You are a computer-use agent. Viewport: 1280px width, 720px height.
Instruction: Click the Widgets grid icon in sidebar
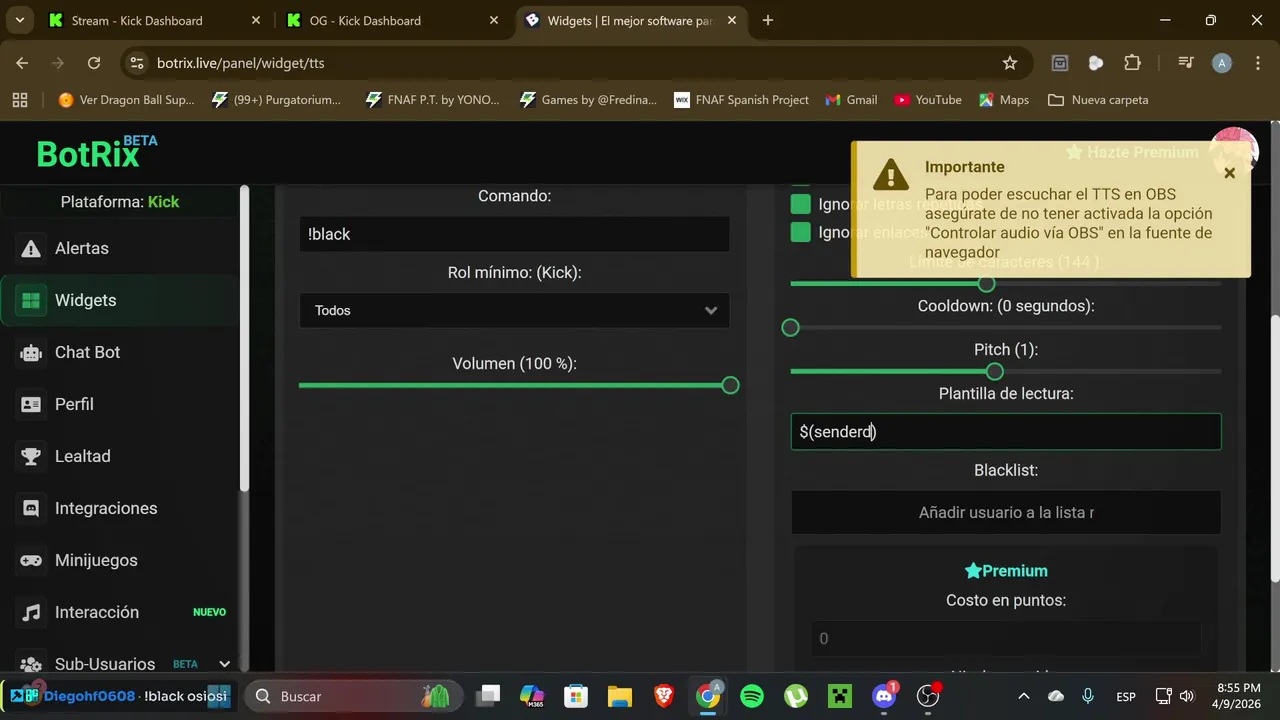31,300
